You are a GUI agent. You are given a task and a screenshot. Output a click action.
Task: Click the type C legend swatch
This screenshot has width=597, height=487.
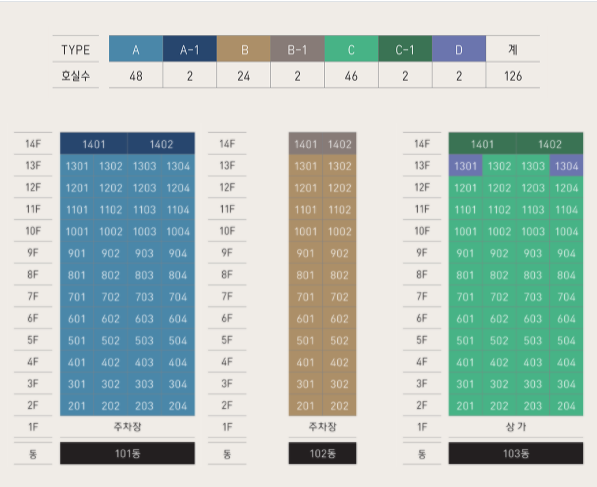click(351, 49)
